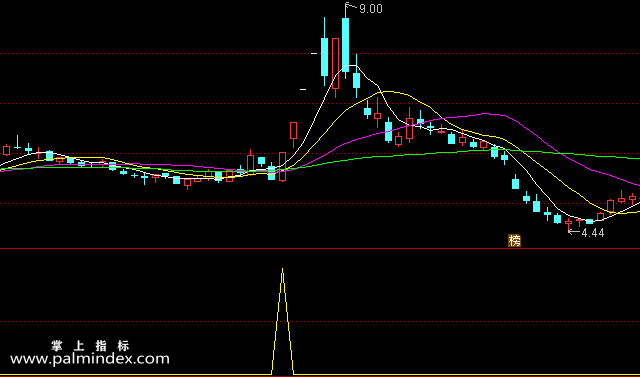
Task: Click the lowest red candlestick at 4.44
Action: 569,223
